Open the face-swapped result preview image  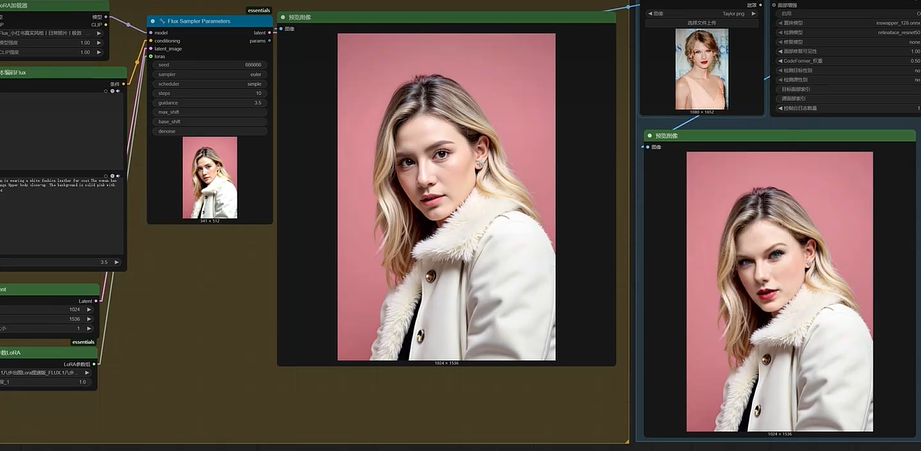point(779,292)
